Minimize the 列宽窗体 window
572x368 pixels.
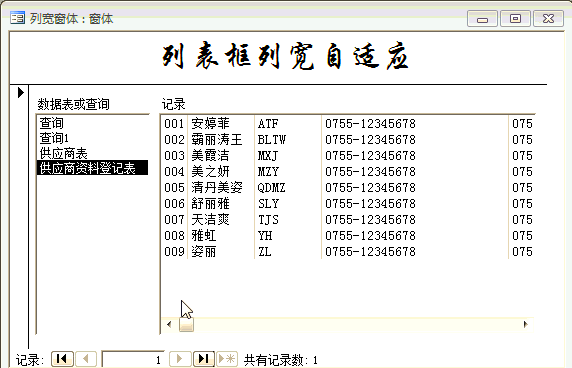pos(482,19)
